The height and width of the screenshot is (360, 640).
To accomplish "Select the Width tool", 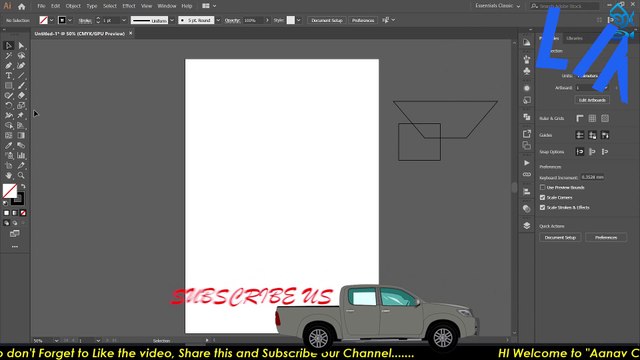I will pos(9,116).
